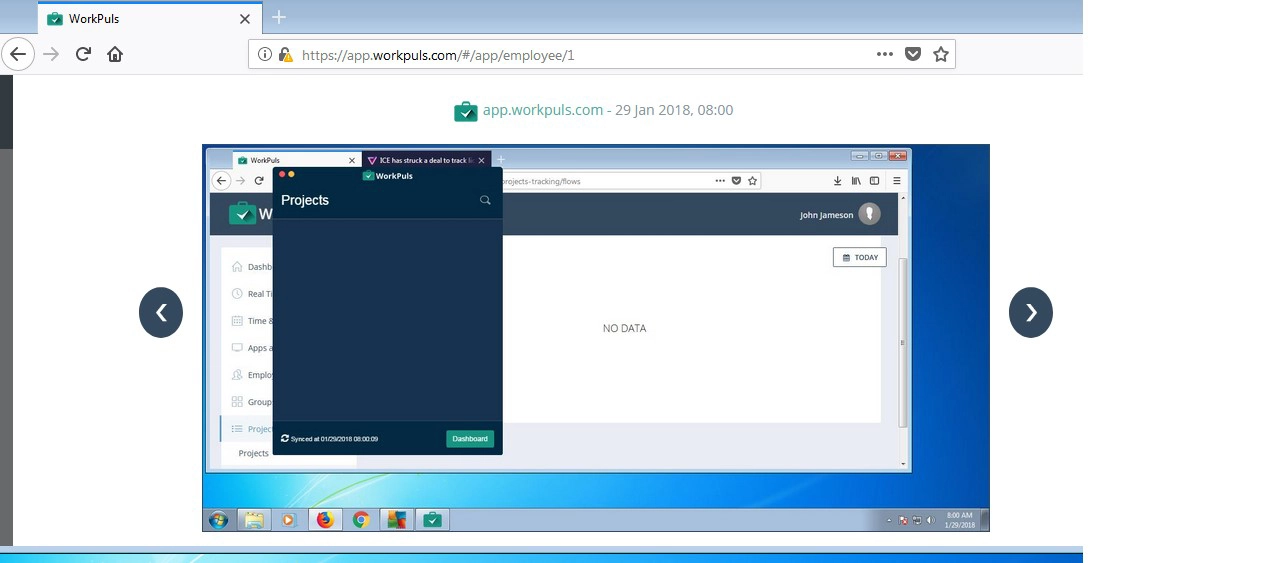
Task: Click the WorkPuls briefcase icon beside the link
Action: [465, 111]
